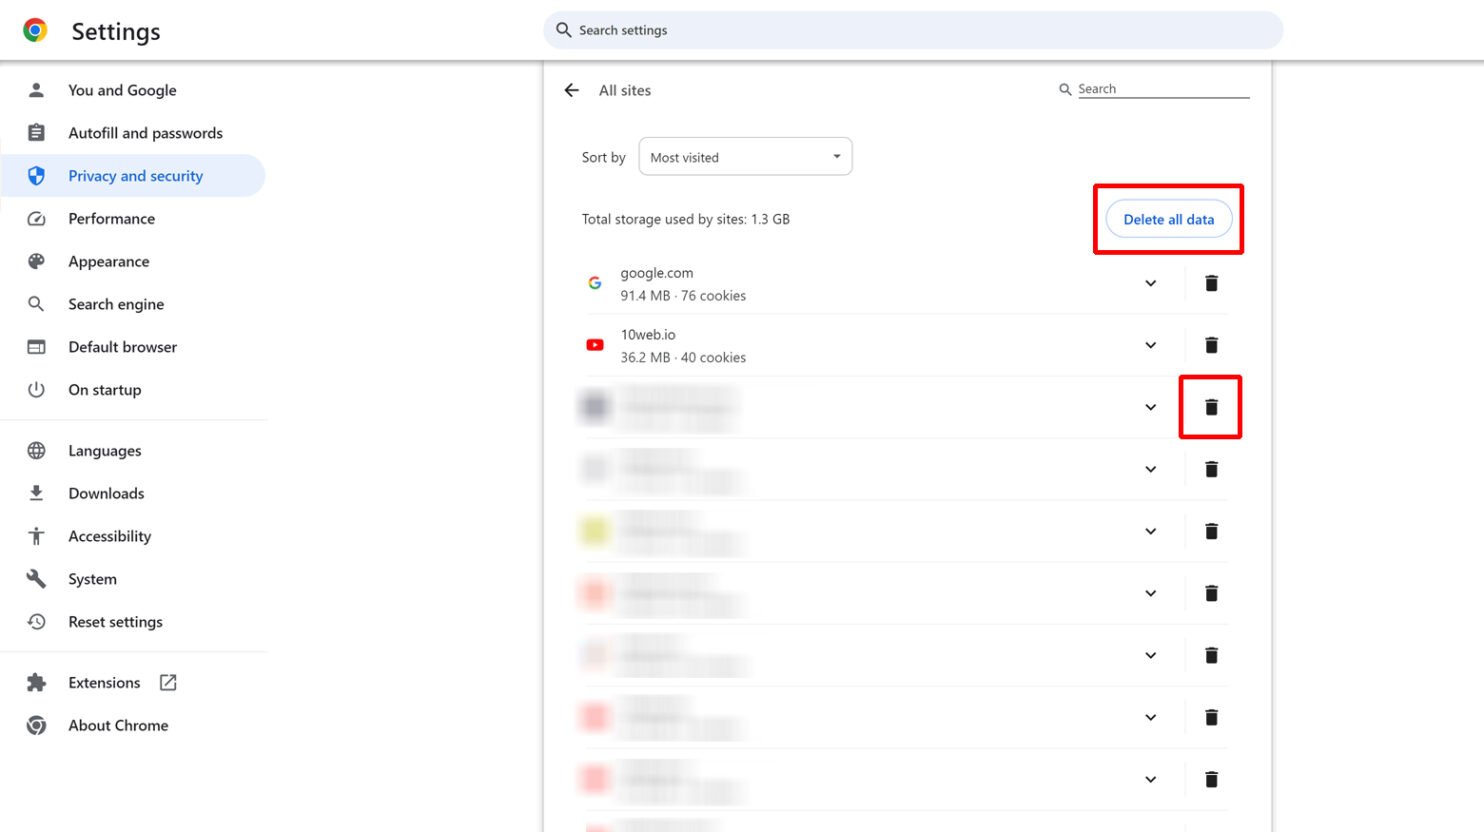Image resolution: width=1484 pixels, height=832 pixels.
Task: Click the YouTube favicon beside 10web.io
Action: point(595,345)
